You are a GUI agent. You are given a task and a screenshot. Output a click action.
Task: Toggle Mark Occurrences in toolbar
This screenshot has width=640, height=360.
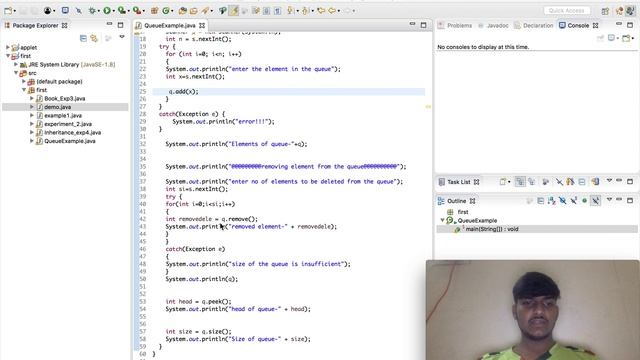234,11
